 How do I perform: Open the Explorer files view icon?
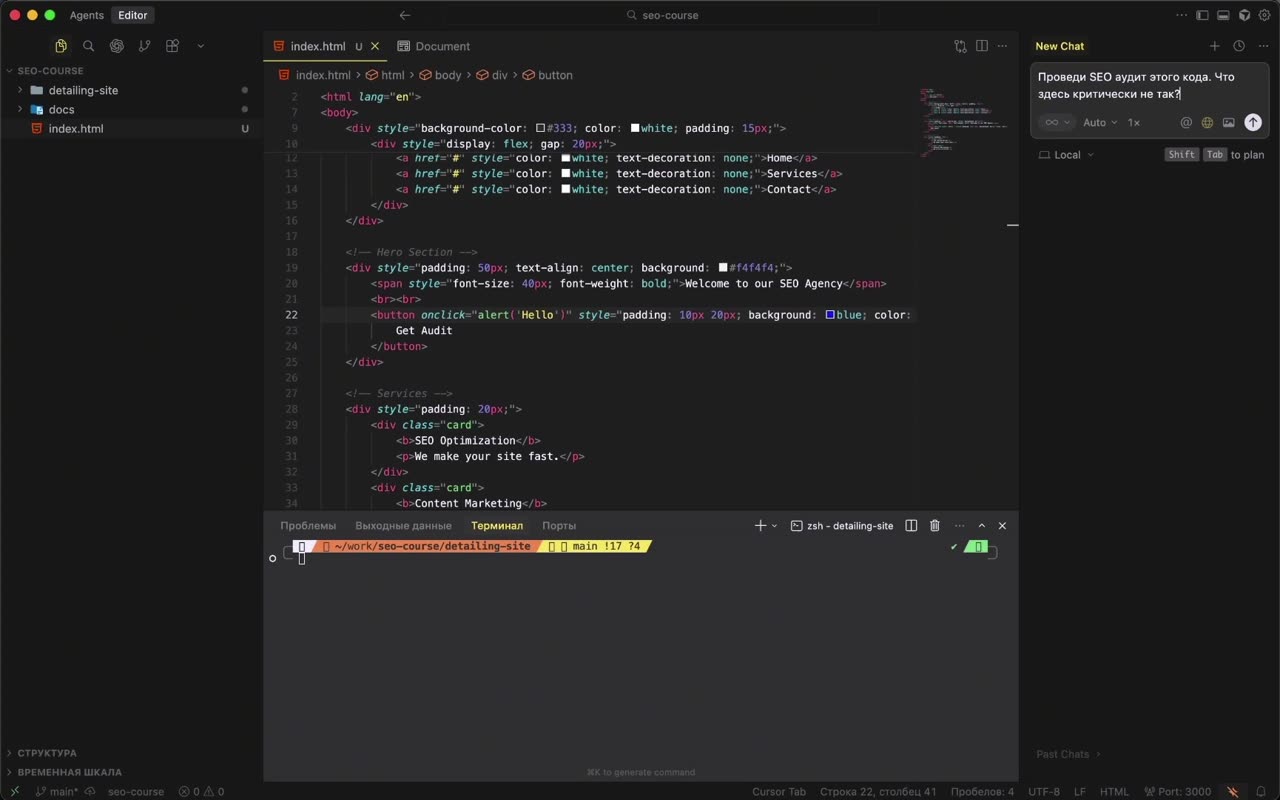[x=61, y=46]
